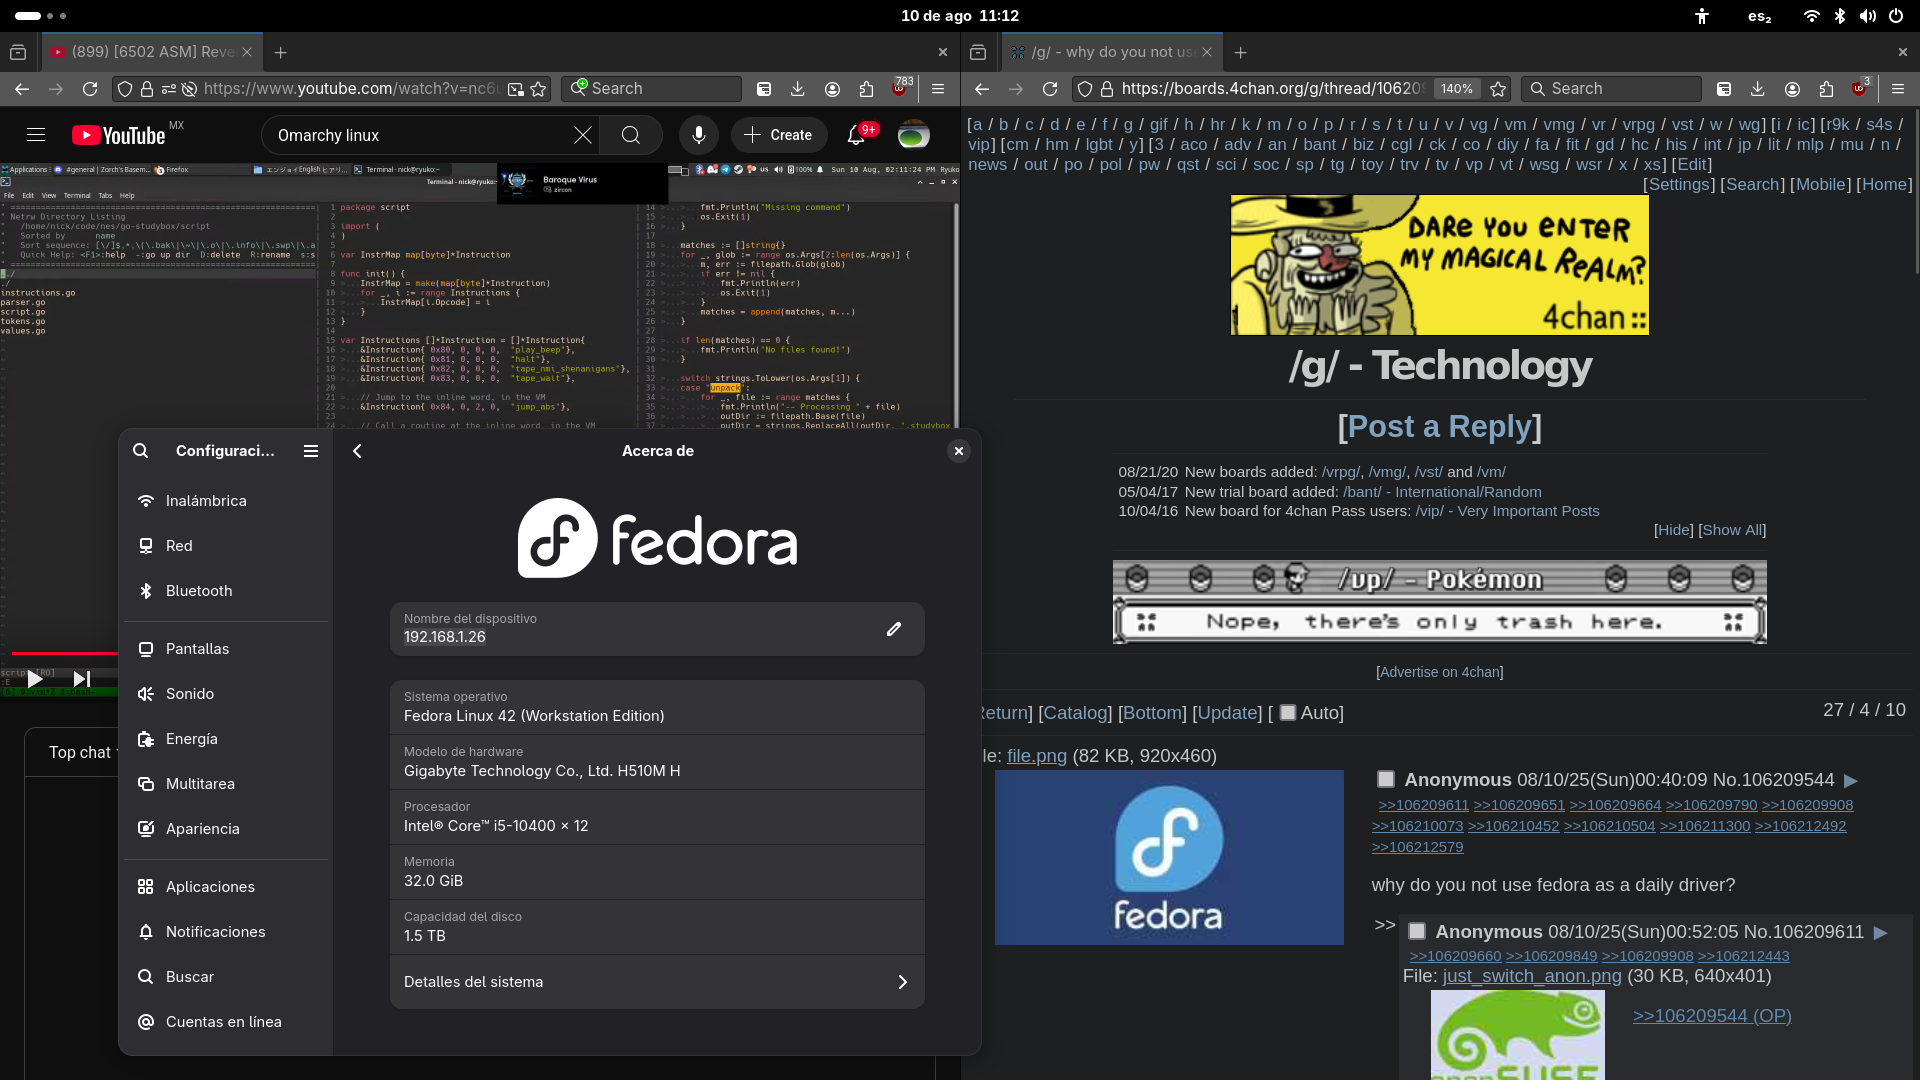This screenshot has height=1080, width=1920.
Task: Open the Aplicaciones settings panel
Action: [226, 887]
